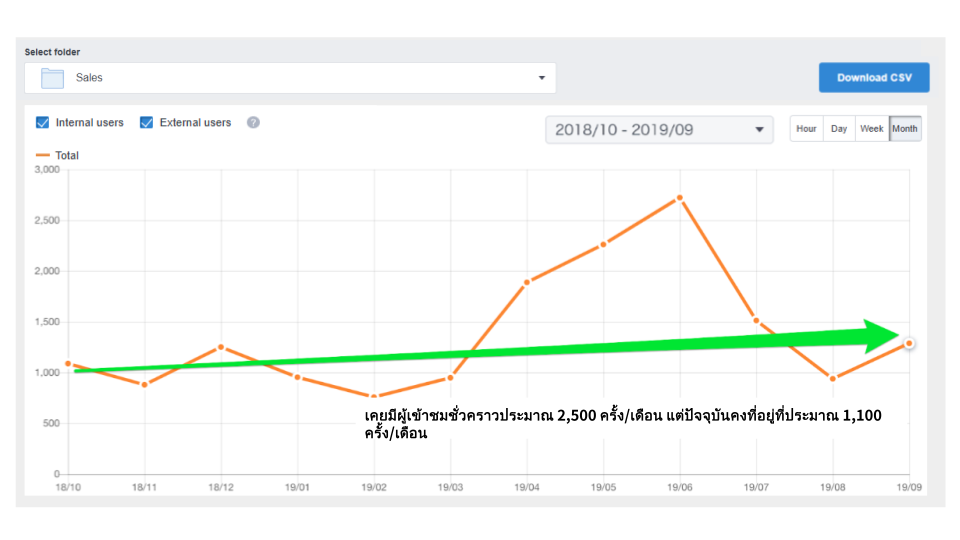Click the help question mark icon
The height and width of the screenshot is (540, 960).
click(x=253, y=123)
